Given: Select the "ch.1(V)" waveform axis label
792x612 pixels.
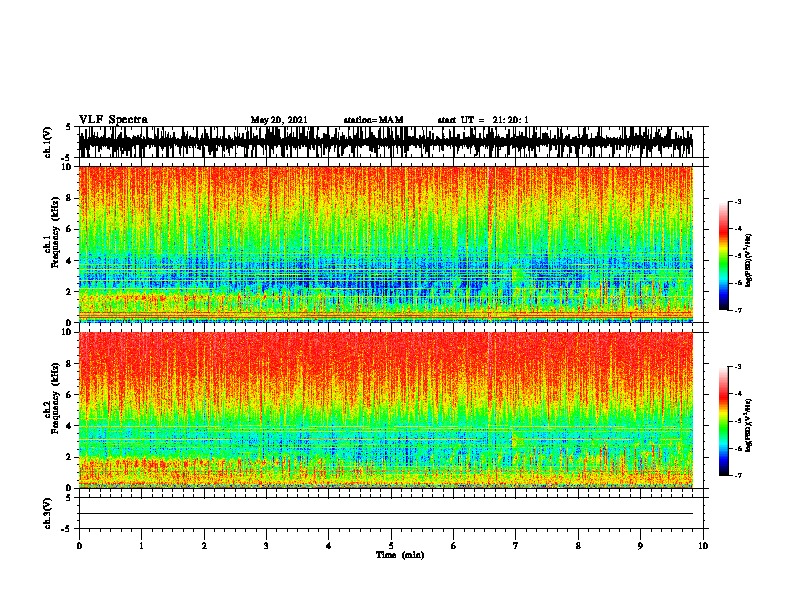Looking at the screenshot, I should pyautogui.click(x=47, y=142).
